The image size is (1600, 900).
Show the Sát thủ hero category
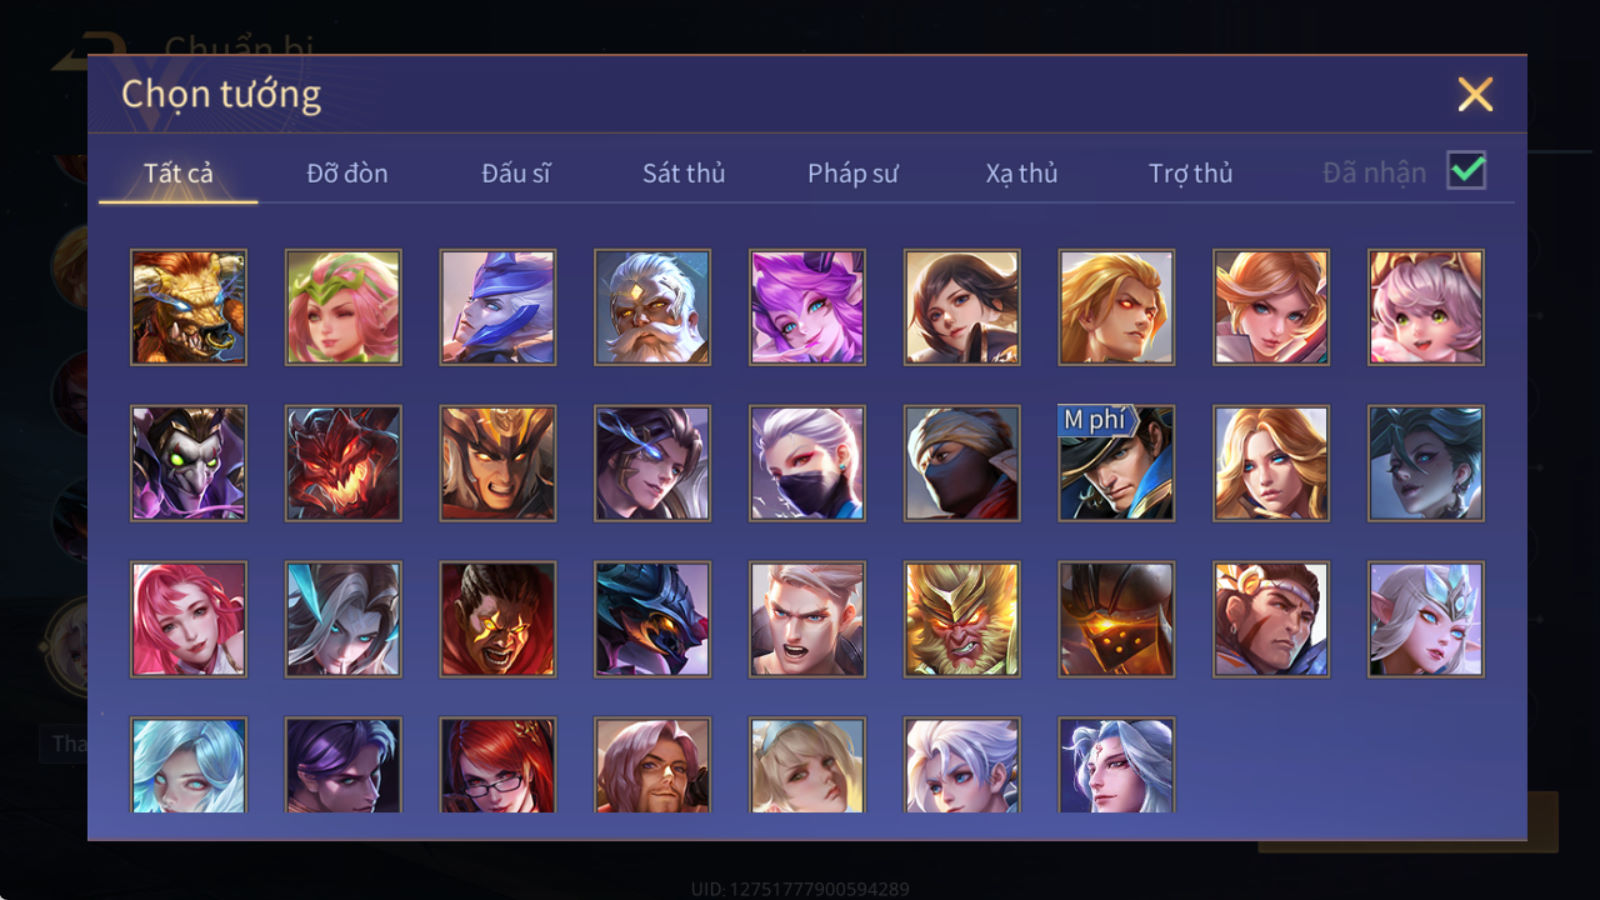pyautogui.click(x=684, y=173)
